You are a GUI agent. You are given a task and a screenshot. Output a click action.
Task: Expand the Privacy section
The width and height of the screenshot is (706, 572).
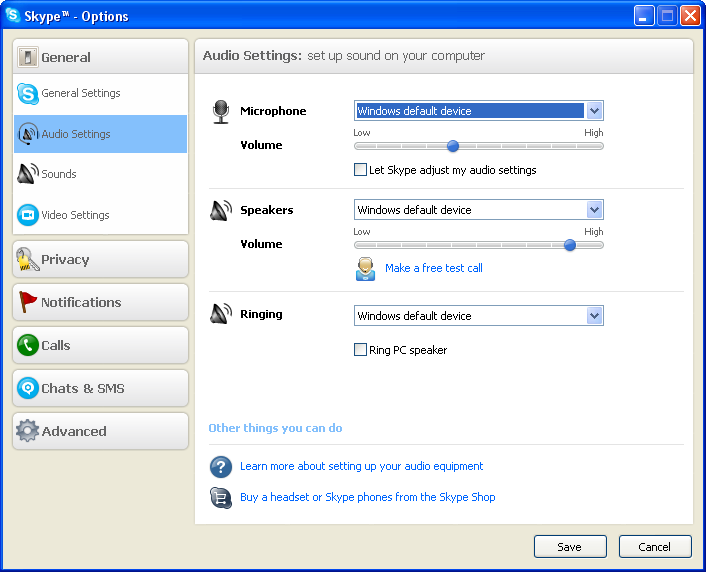pyautogui.click(x=100, y=259)
